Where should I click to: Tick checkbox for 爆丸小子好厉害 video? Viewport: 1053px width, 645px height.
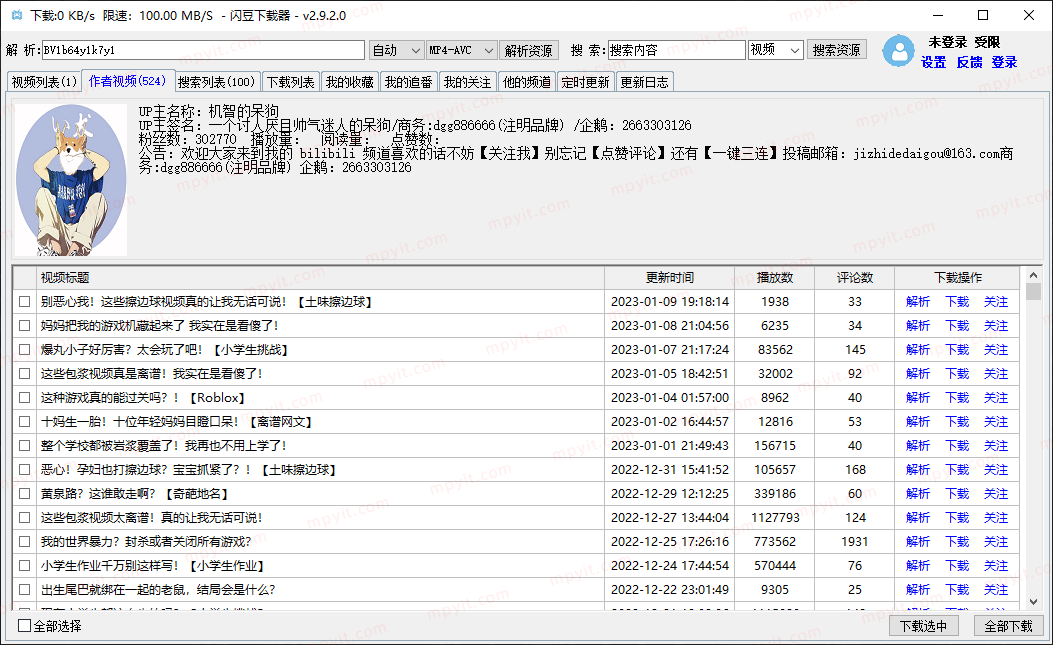tap(25, 349)
